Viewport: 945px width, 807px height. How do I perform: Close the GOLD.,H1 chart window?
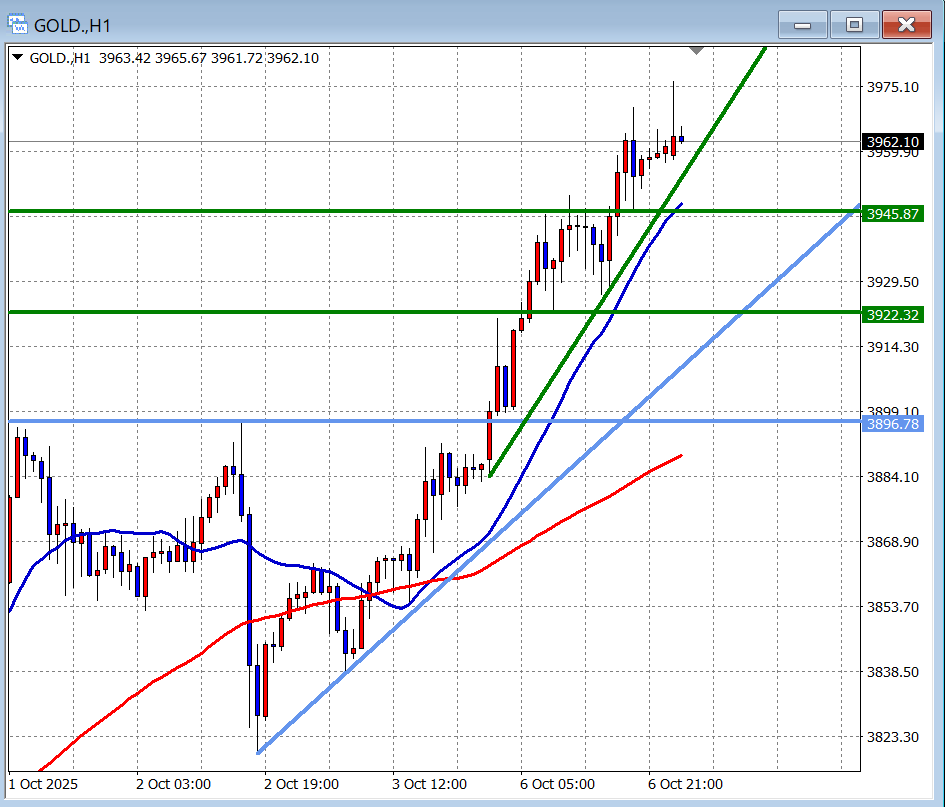pos(907,24)
